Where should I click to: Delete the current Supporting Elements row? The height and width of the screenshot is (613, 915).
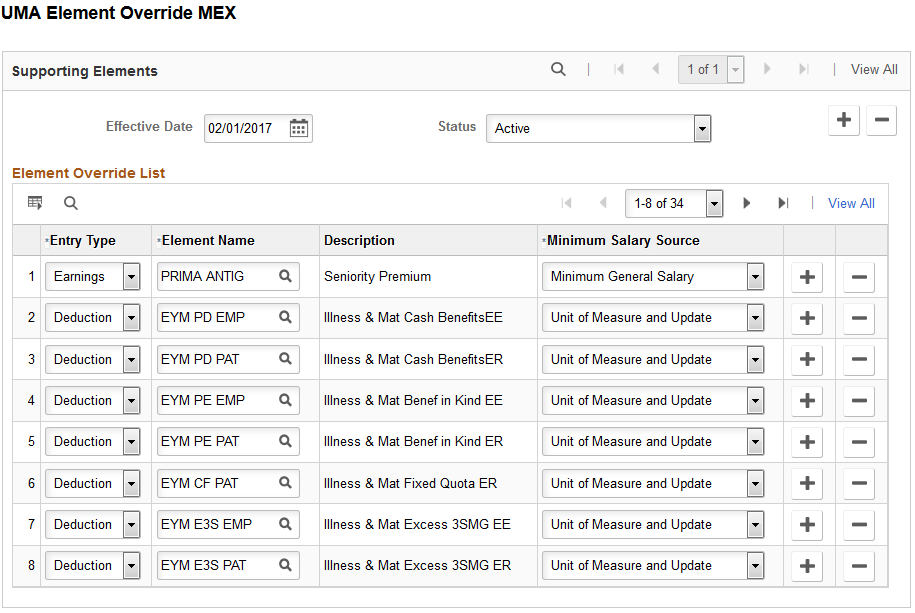coord(882,120)
